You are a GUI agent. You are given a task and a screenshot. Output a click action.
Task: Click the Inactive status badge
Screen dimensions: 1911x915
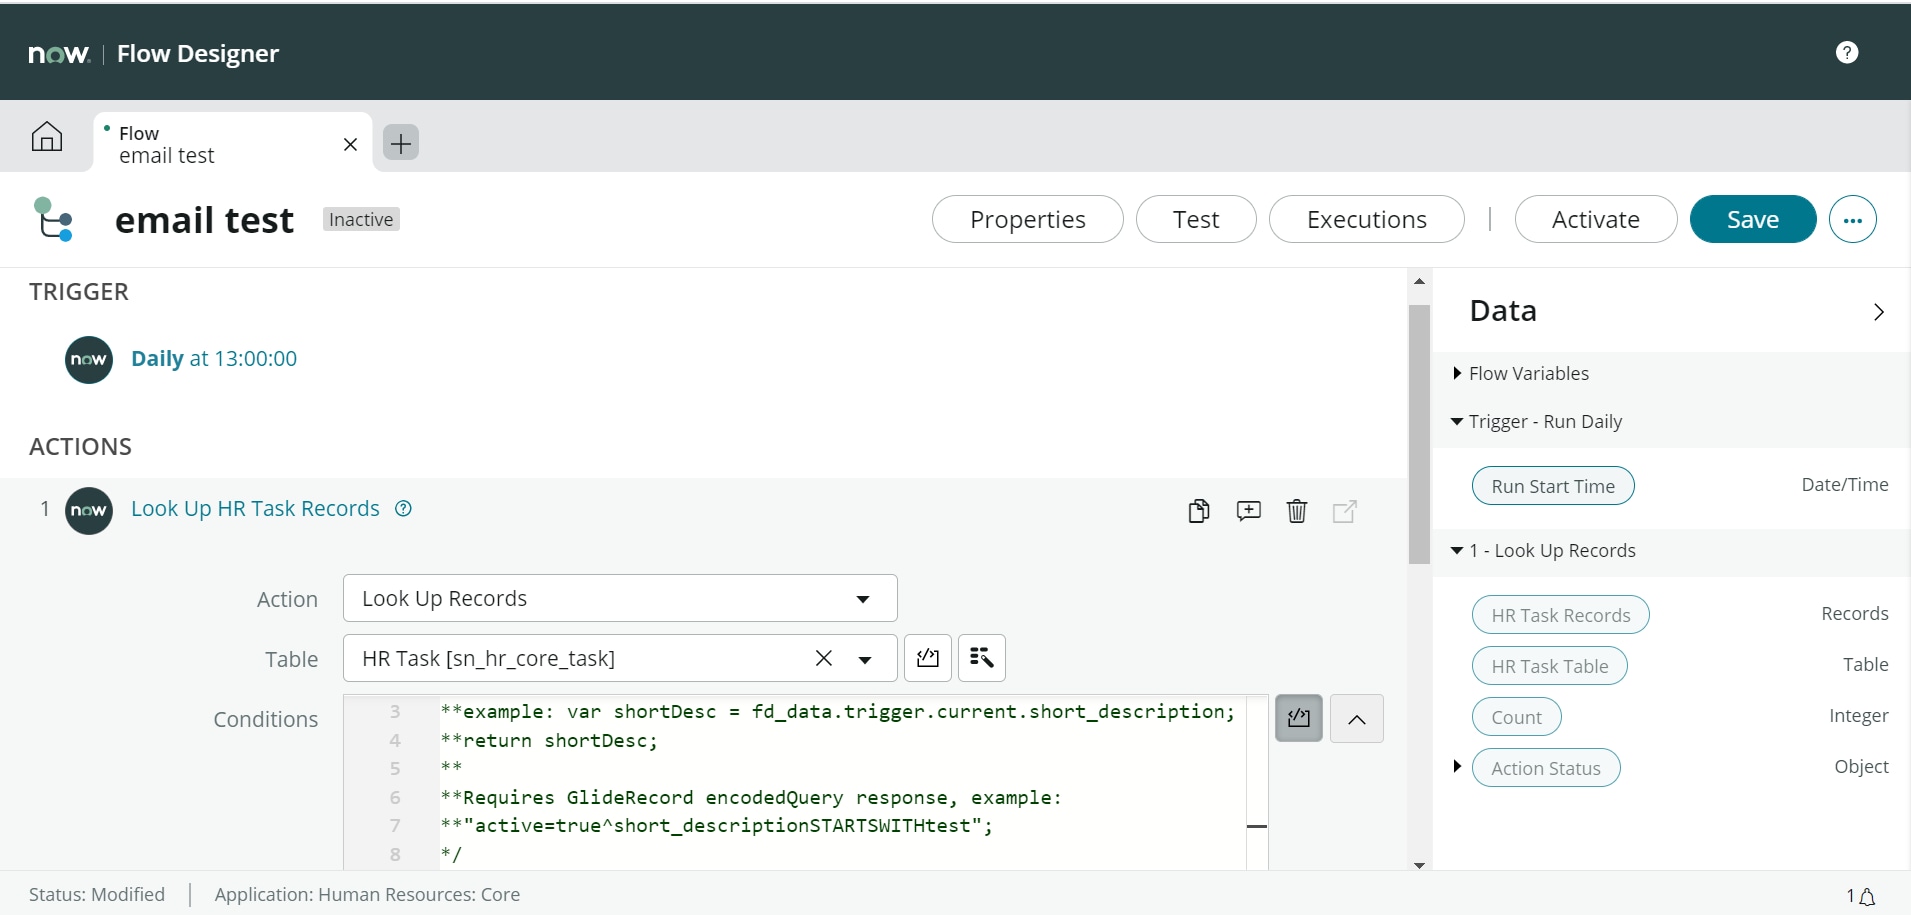tap(361, 219)
